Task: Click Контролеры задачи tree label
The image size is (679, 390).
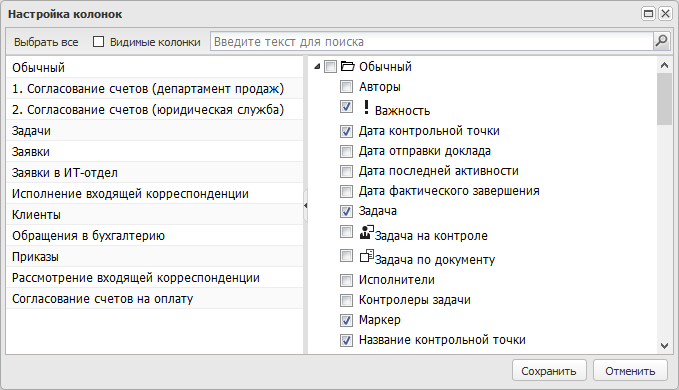Action: tap(414, 300)
